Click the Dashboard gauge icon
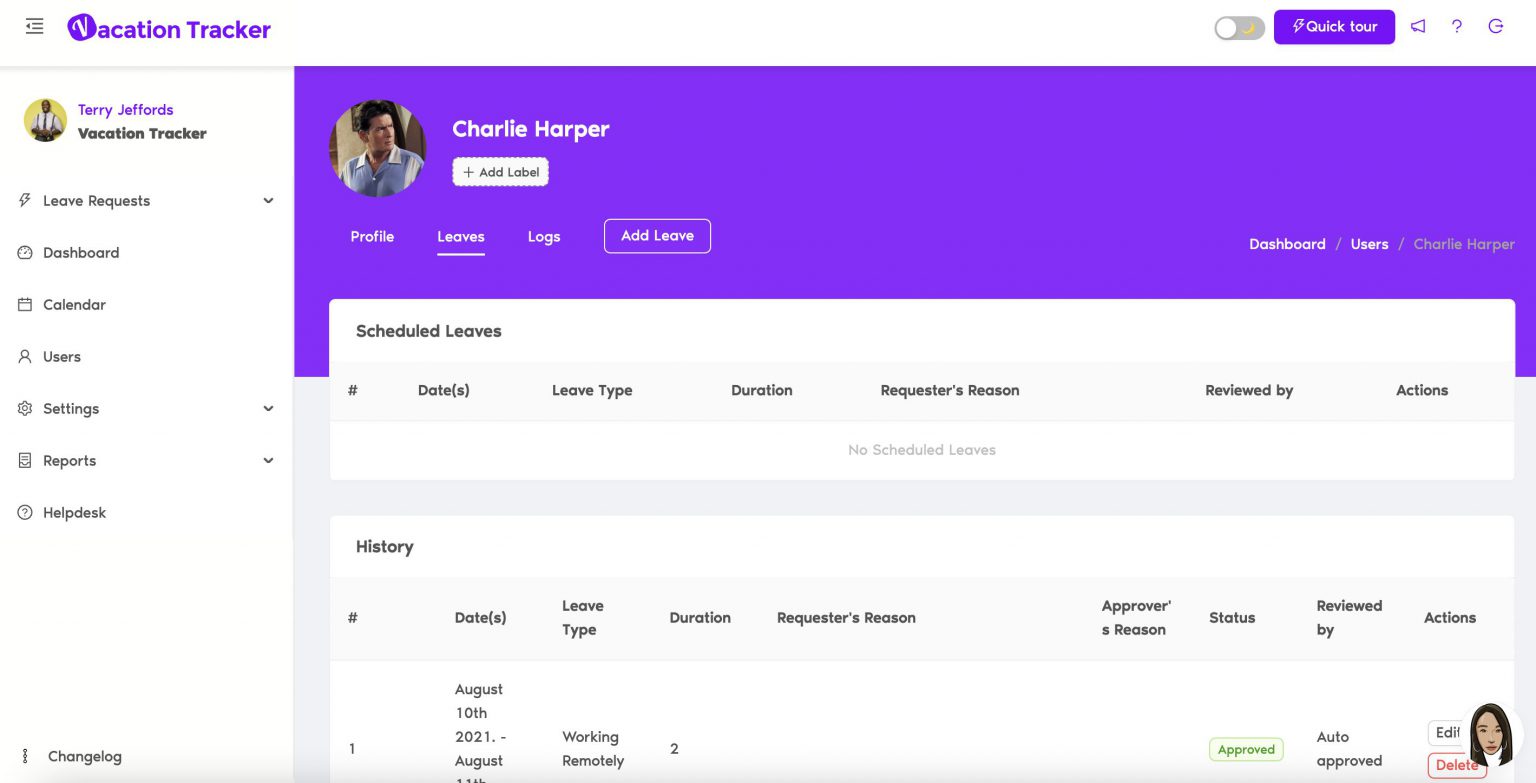 [x=25, y=253]
